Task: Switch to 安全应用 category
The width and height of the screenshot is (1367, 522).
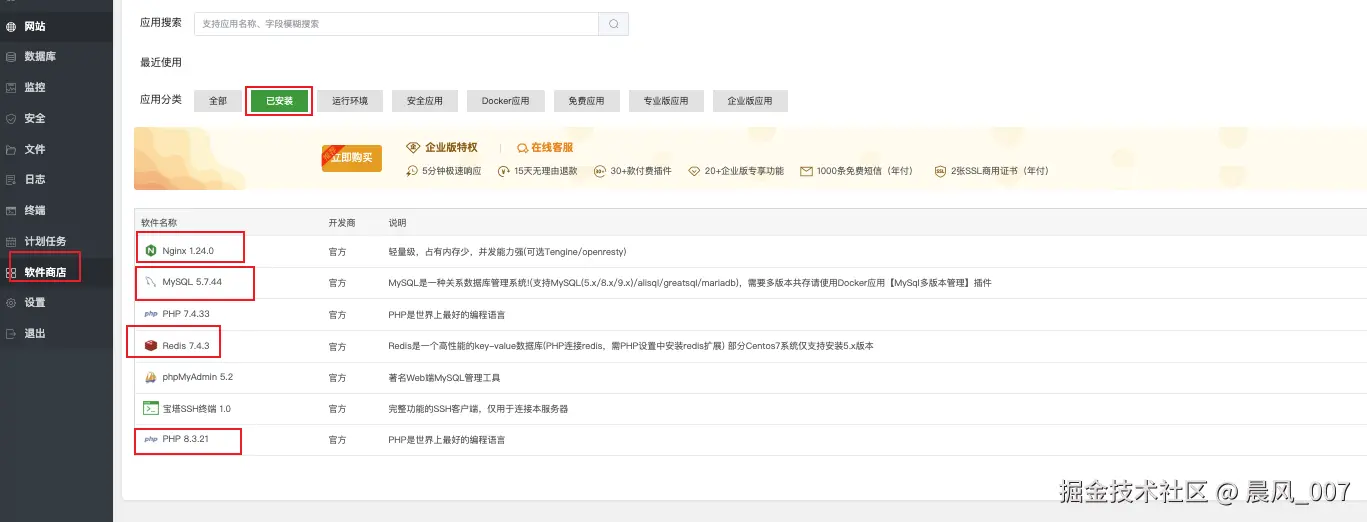Action: [x=424, y=101]
